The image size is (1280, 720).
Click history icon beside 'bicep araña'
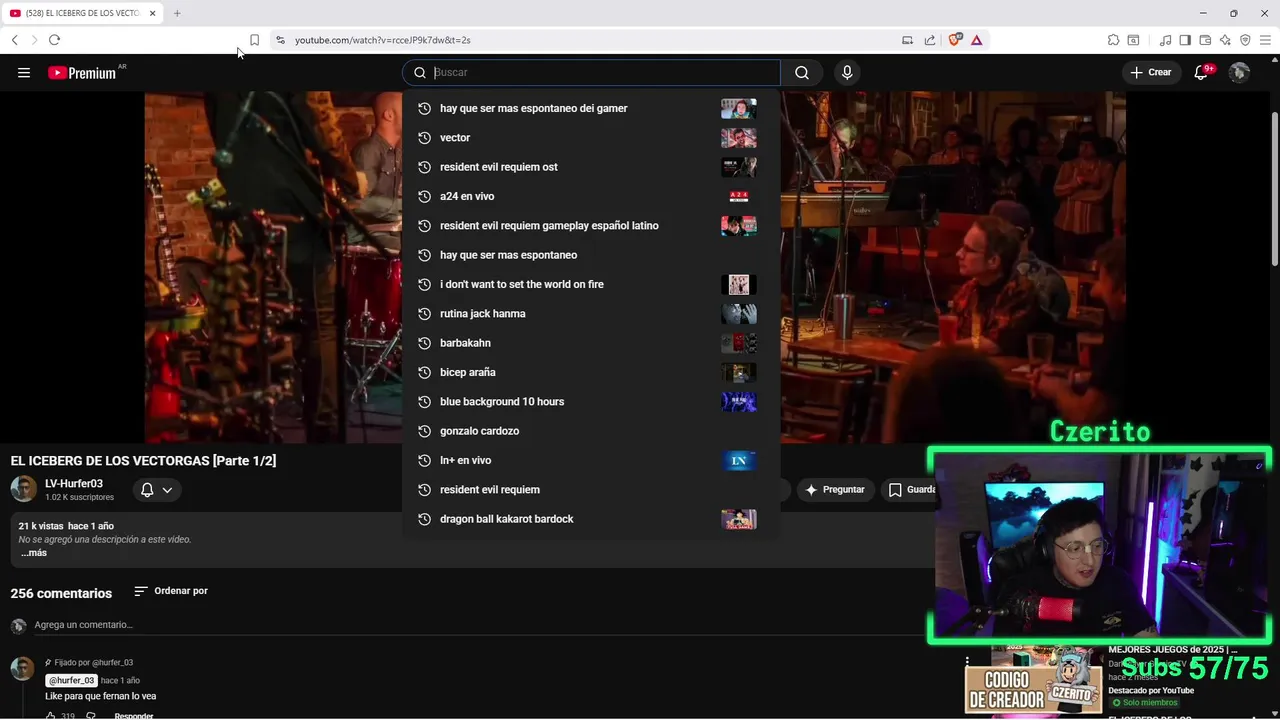tap(424, 372)
